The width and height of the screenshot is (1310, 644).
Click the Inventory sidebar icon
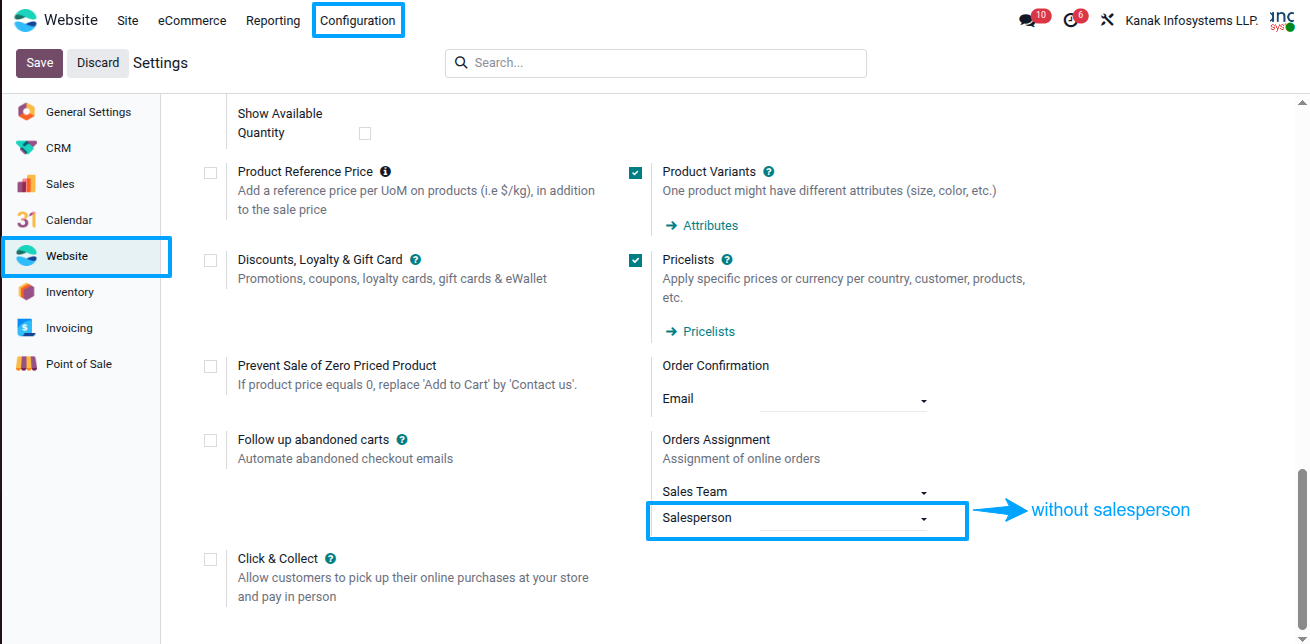tap(27, 292)
